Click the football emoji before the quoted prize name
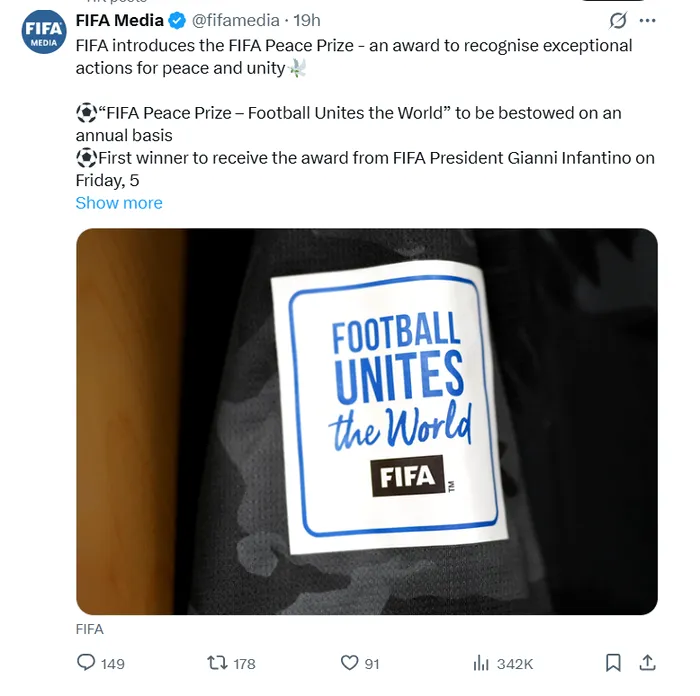Viewport: 700px width, 696px height. pos(87,113)
